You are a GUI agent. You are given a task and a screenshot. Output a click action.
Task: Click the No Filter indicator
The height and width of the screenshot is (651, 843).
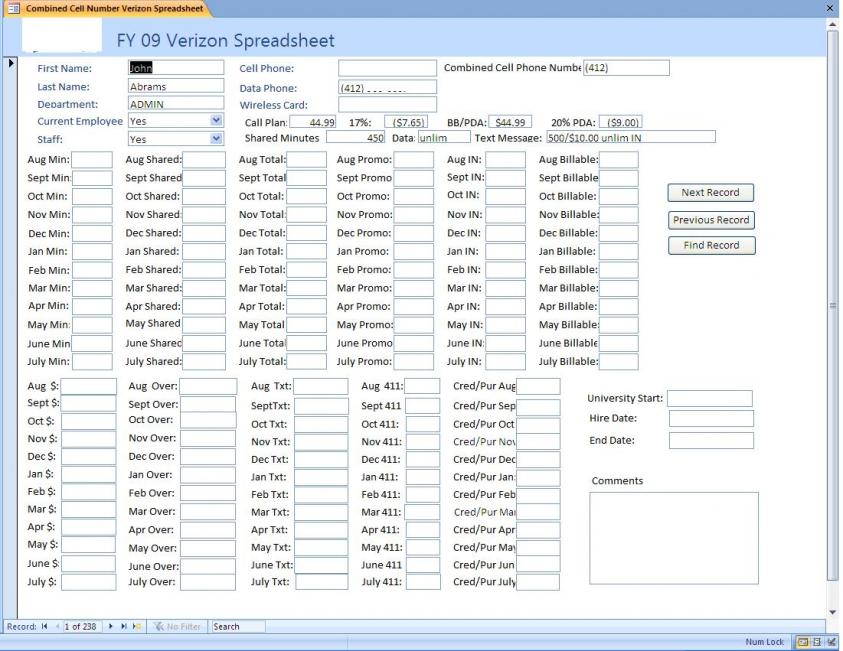176,627
